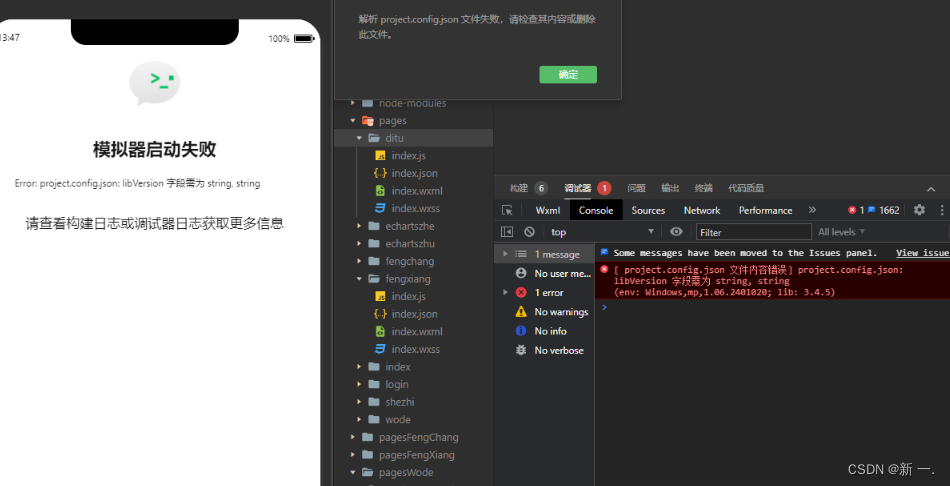Screen dimensions: 950x486
Task: Open the All levels dropdown
Action: click(842, 232)
